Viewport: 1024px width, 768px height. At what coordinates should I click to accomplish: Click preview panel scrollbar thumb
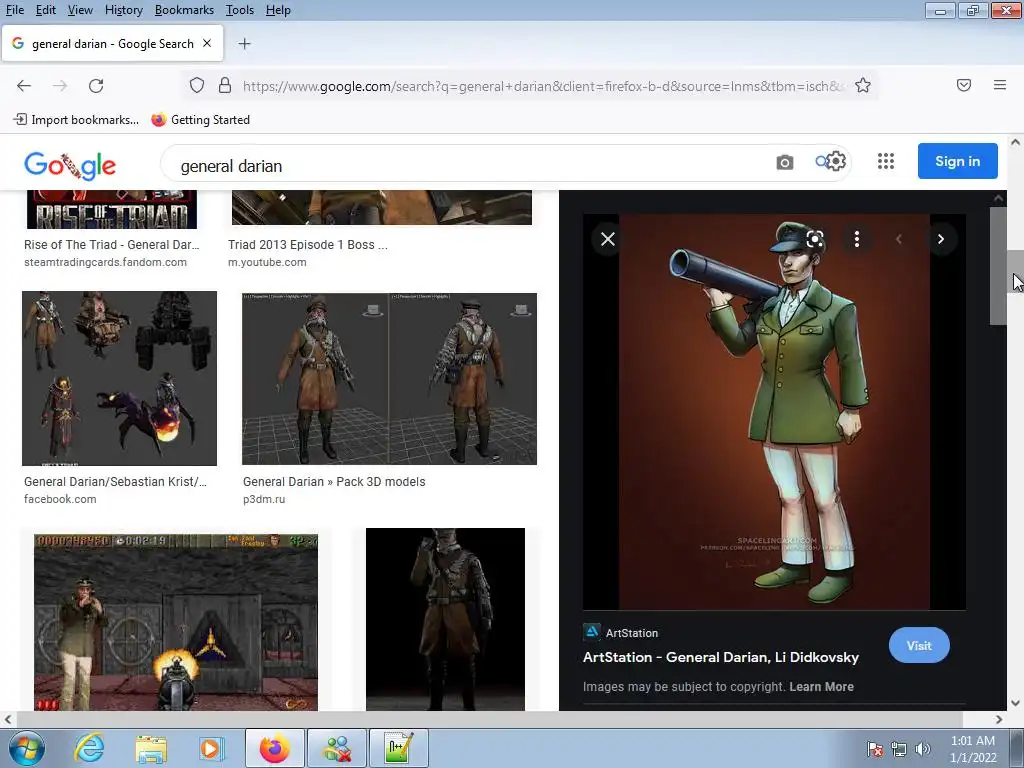(x=998, y=266)
